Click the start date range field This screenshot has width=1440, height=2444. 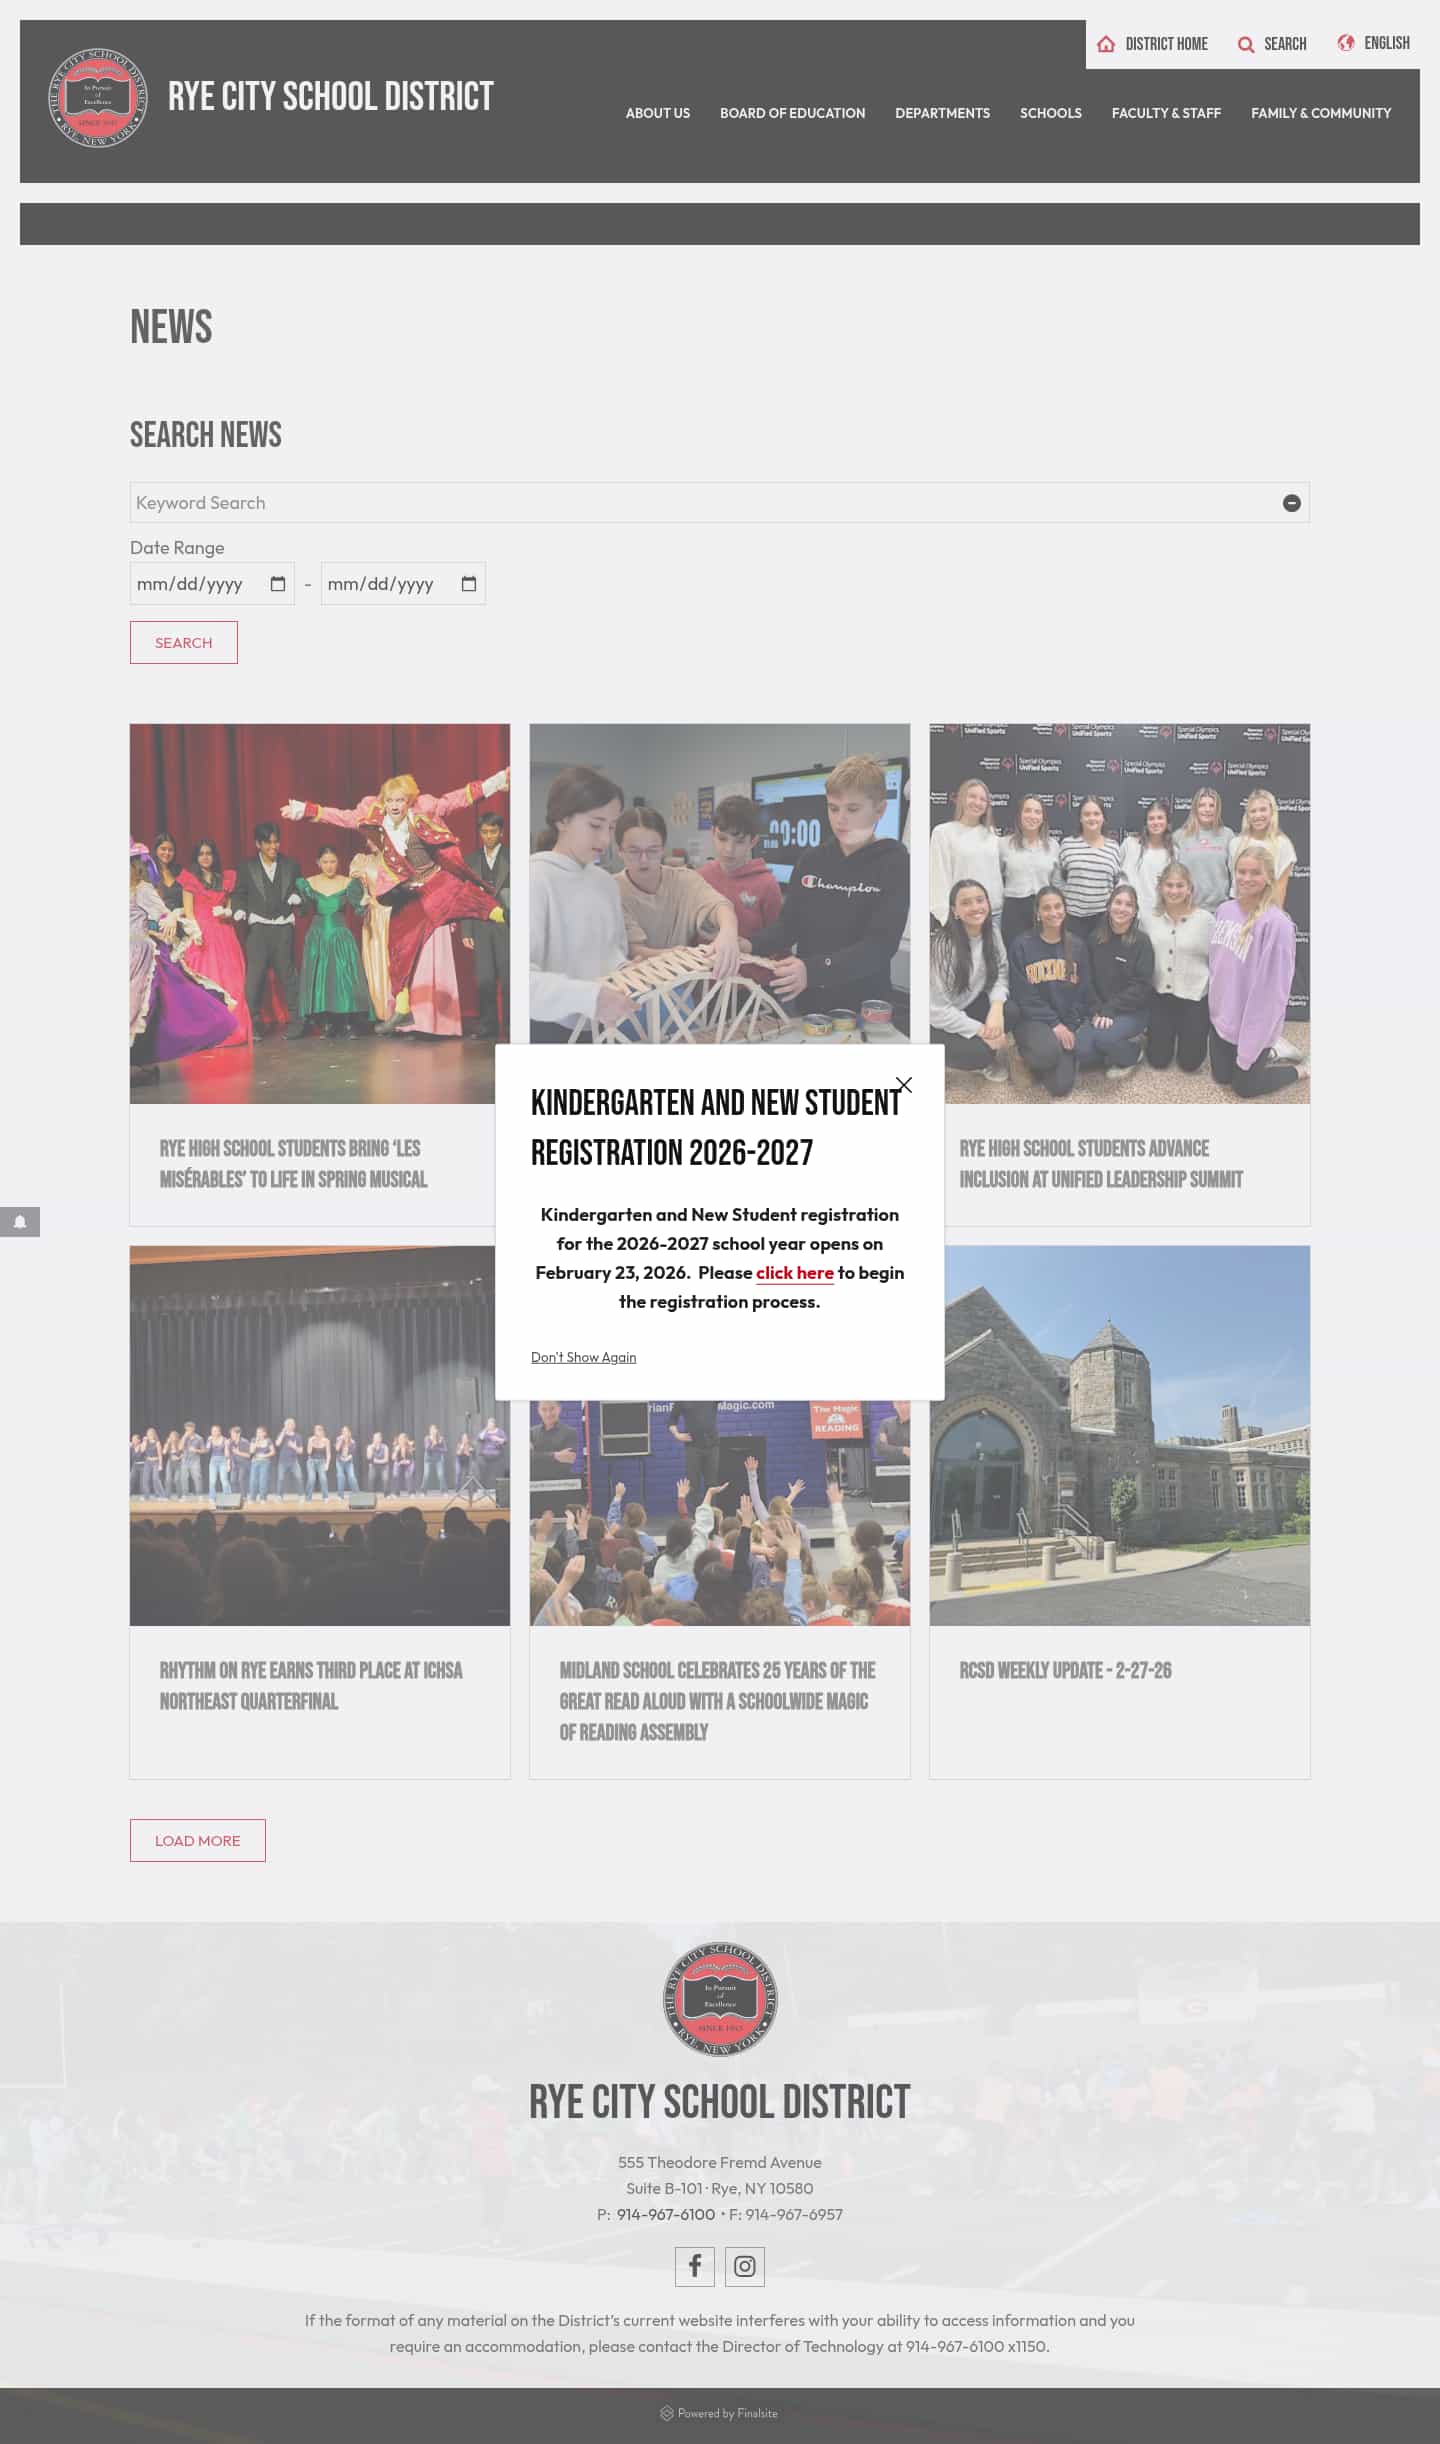coord(212,584)
